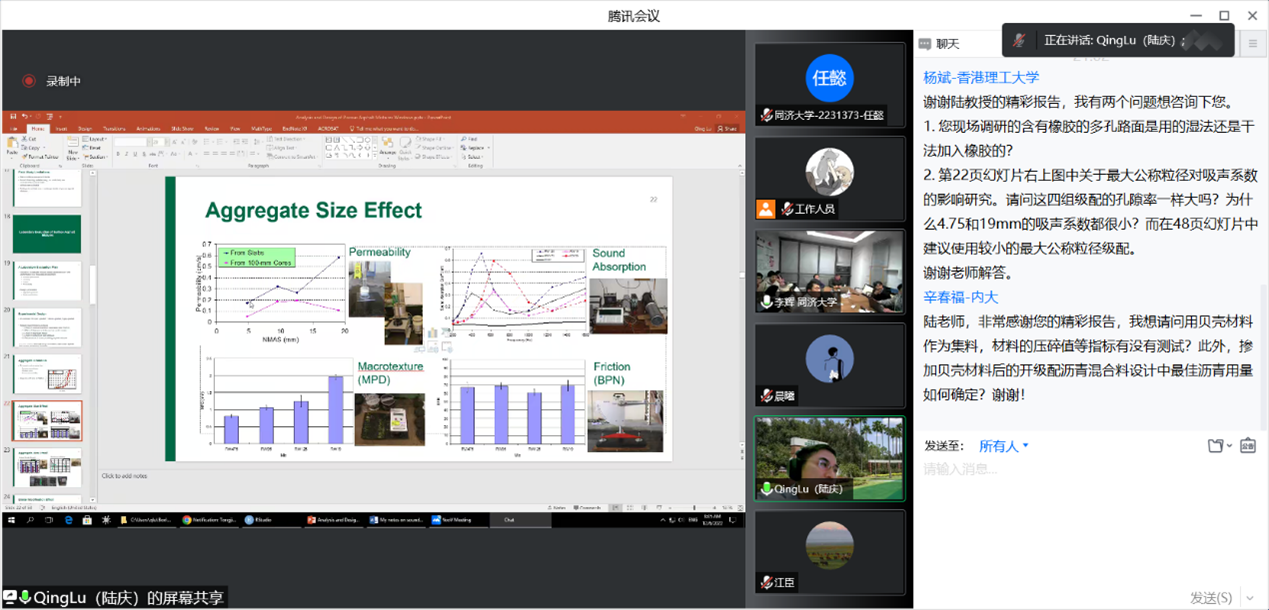This screenshot has height=610, width=1269.
Task: Click the muted mic icon beside 晨曦
Action: [x=766, y=396]
